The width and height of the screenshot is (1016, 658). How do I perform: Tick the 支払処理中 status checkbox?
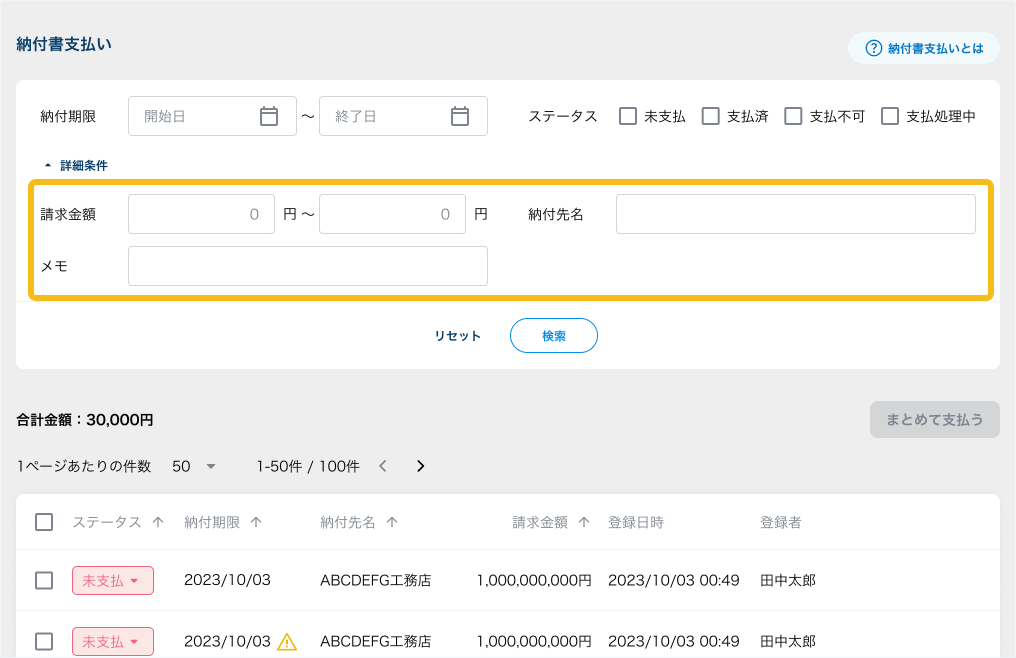(890, 116)
